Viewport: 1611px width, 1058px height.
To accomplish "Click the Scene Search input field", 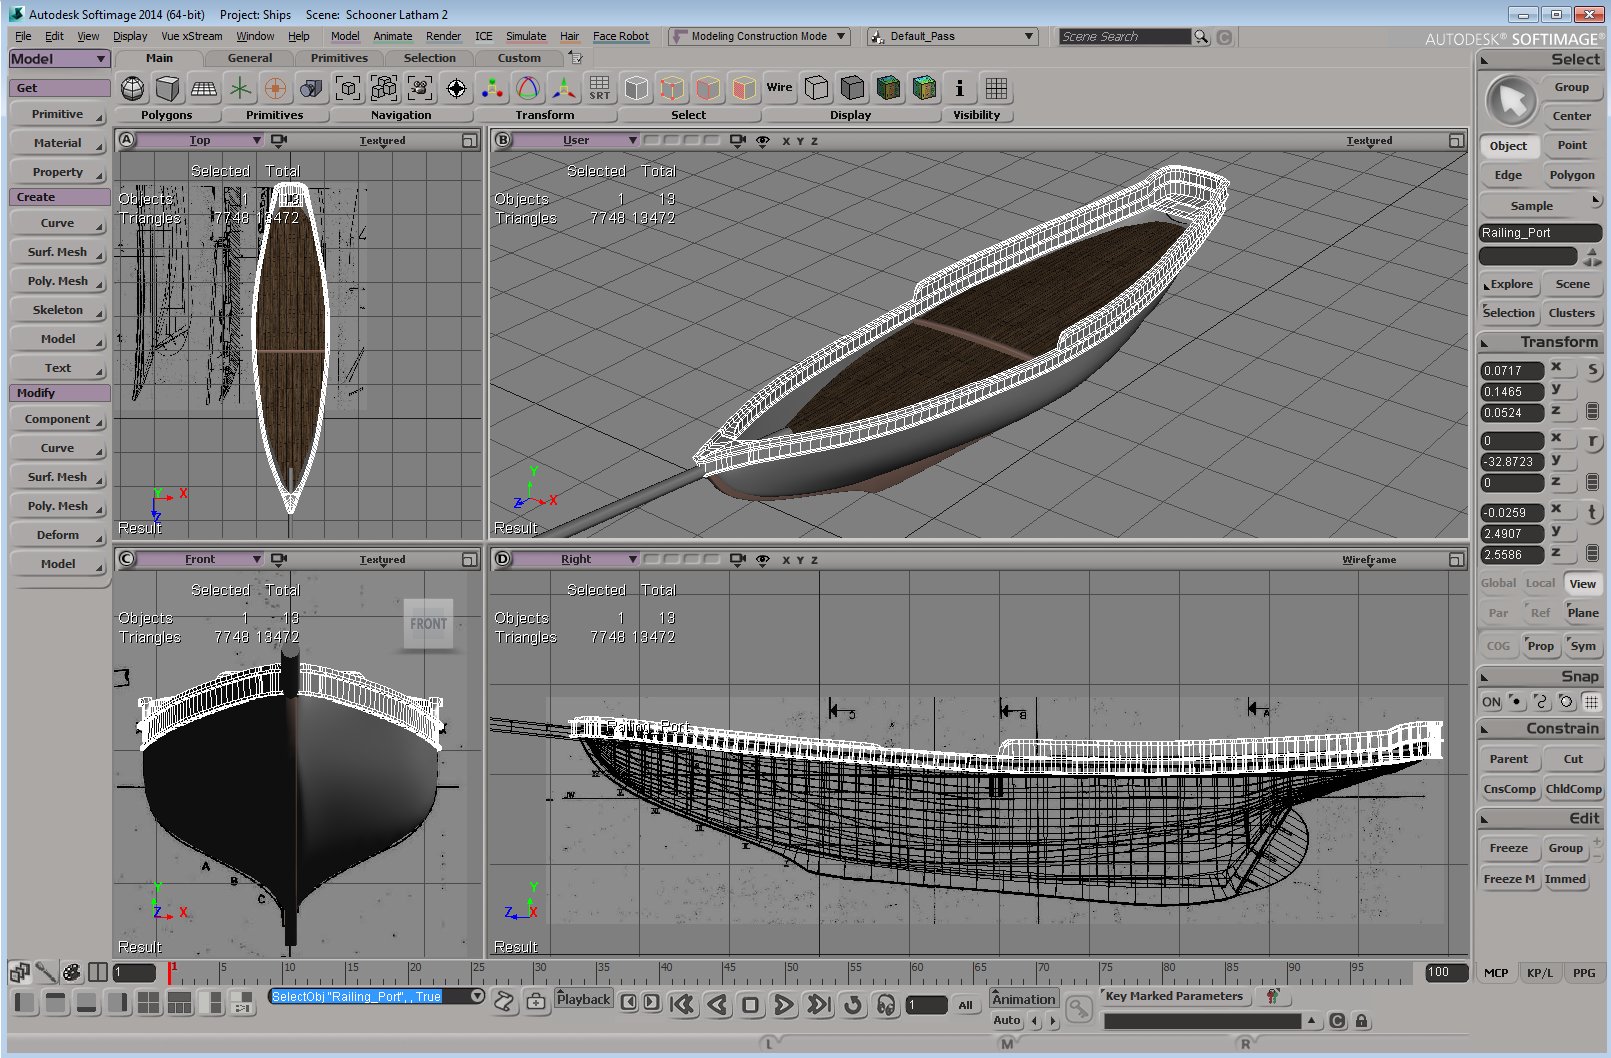I will 1124,37.
